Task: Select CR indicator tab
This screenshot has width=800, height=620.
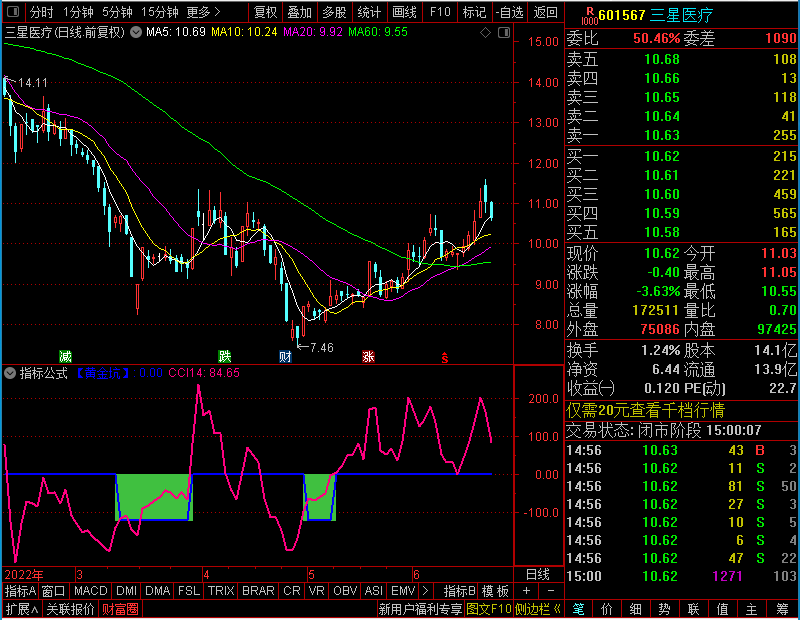Action: (x=292, y=591)
